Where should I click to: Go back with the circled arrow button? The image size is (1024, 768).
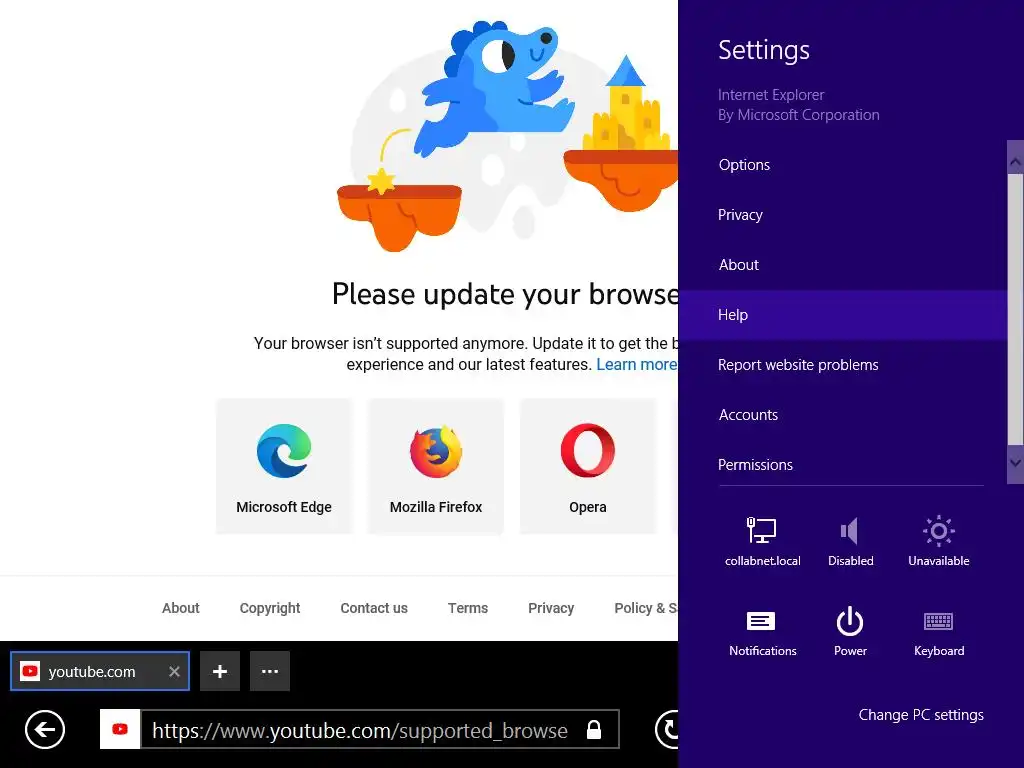(45, 729)
